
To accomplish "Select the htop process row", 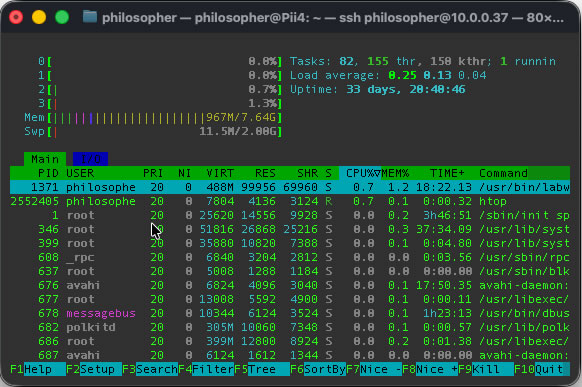I will click(x=290, y=201).
